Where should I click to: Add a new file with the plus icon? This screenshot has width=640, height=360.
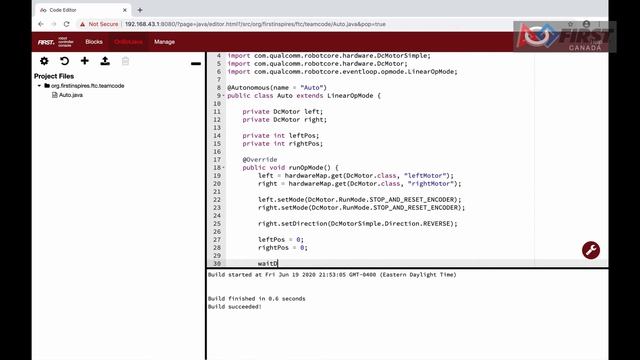[x=84, y=61]
